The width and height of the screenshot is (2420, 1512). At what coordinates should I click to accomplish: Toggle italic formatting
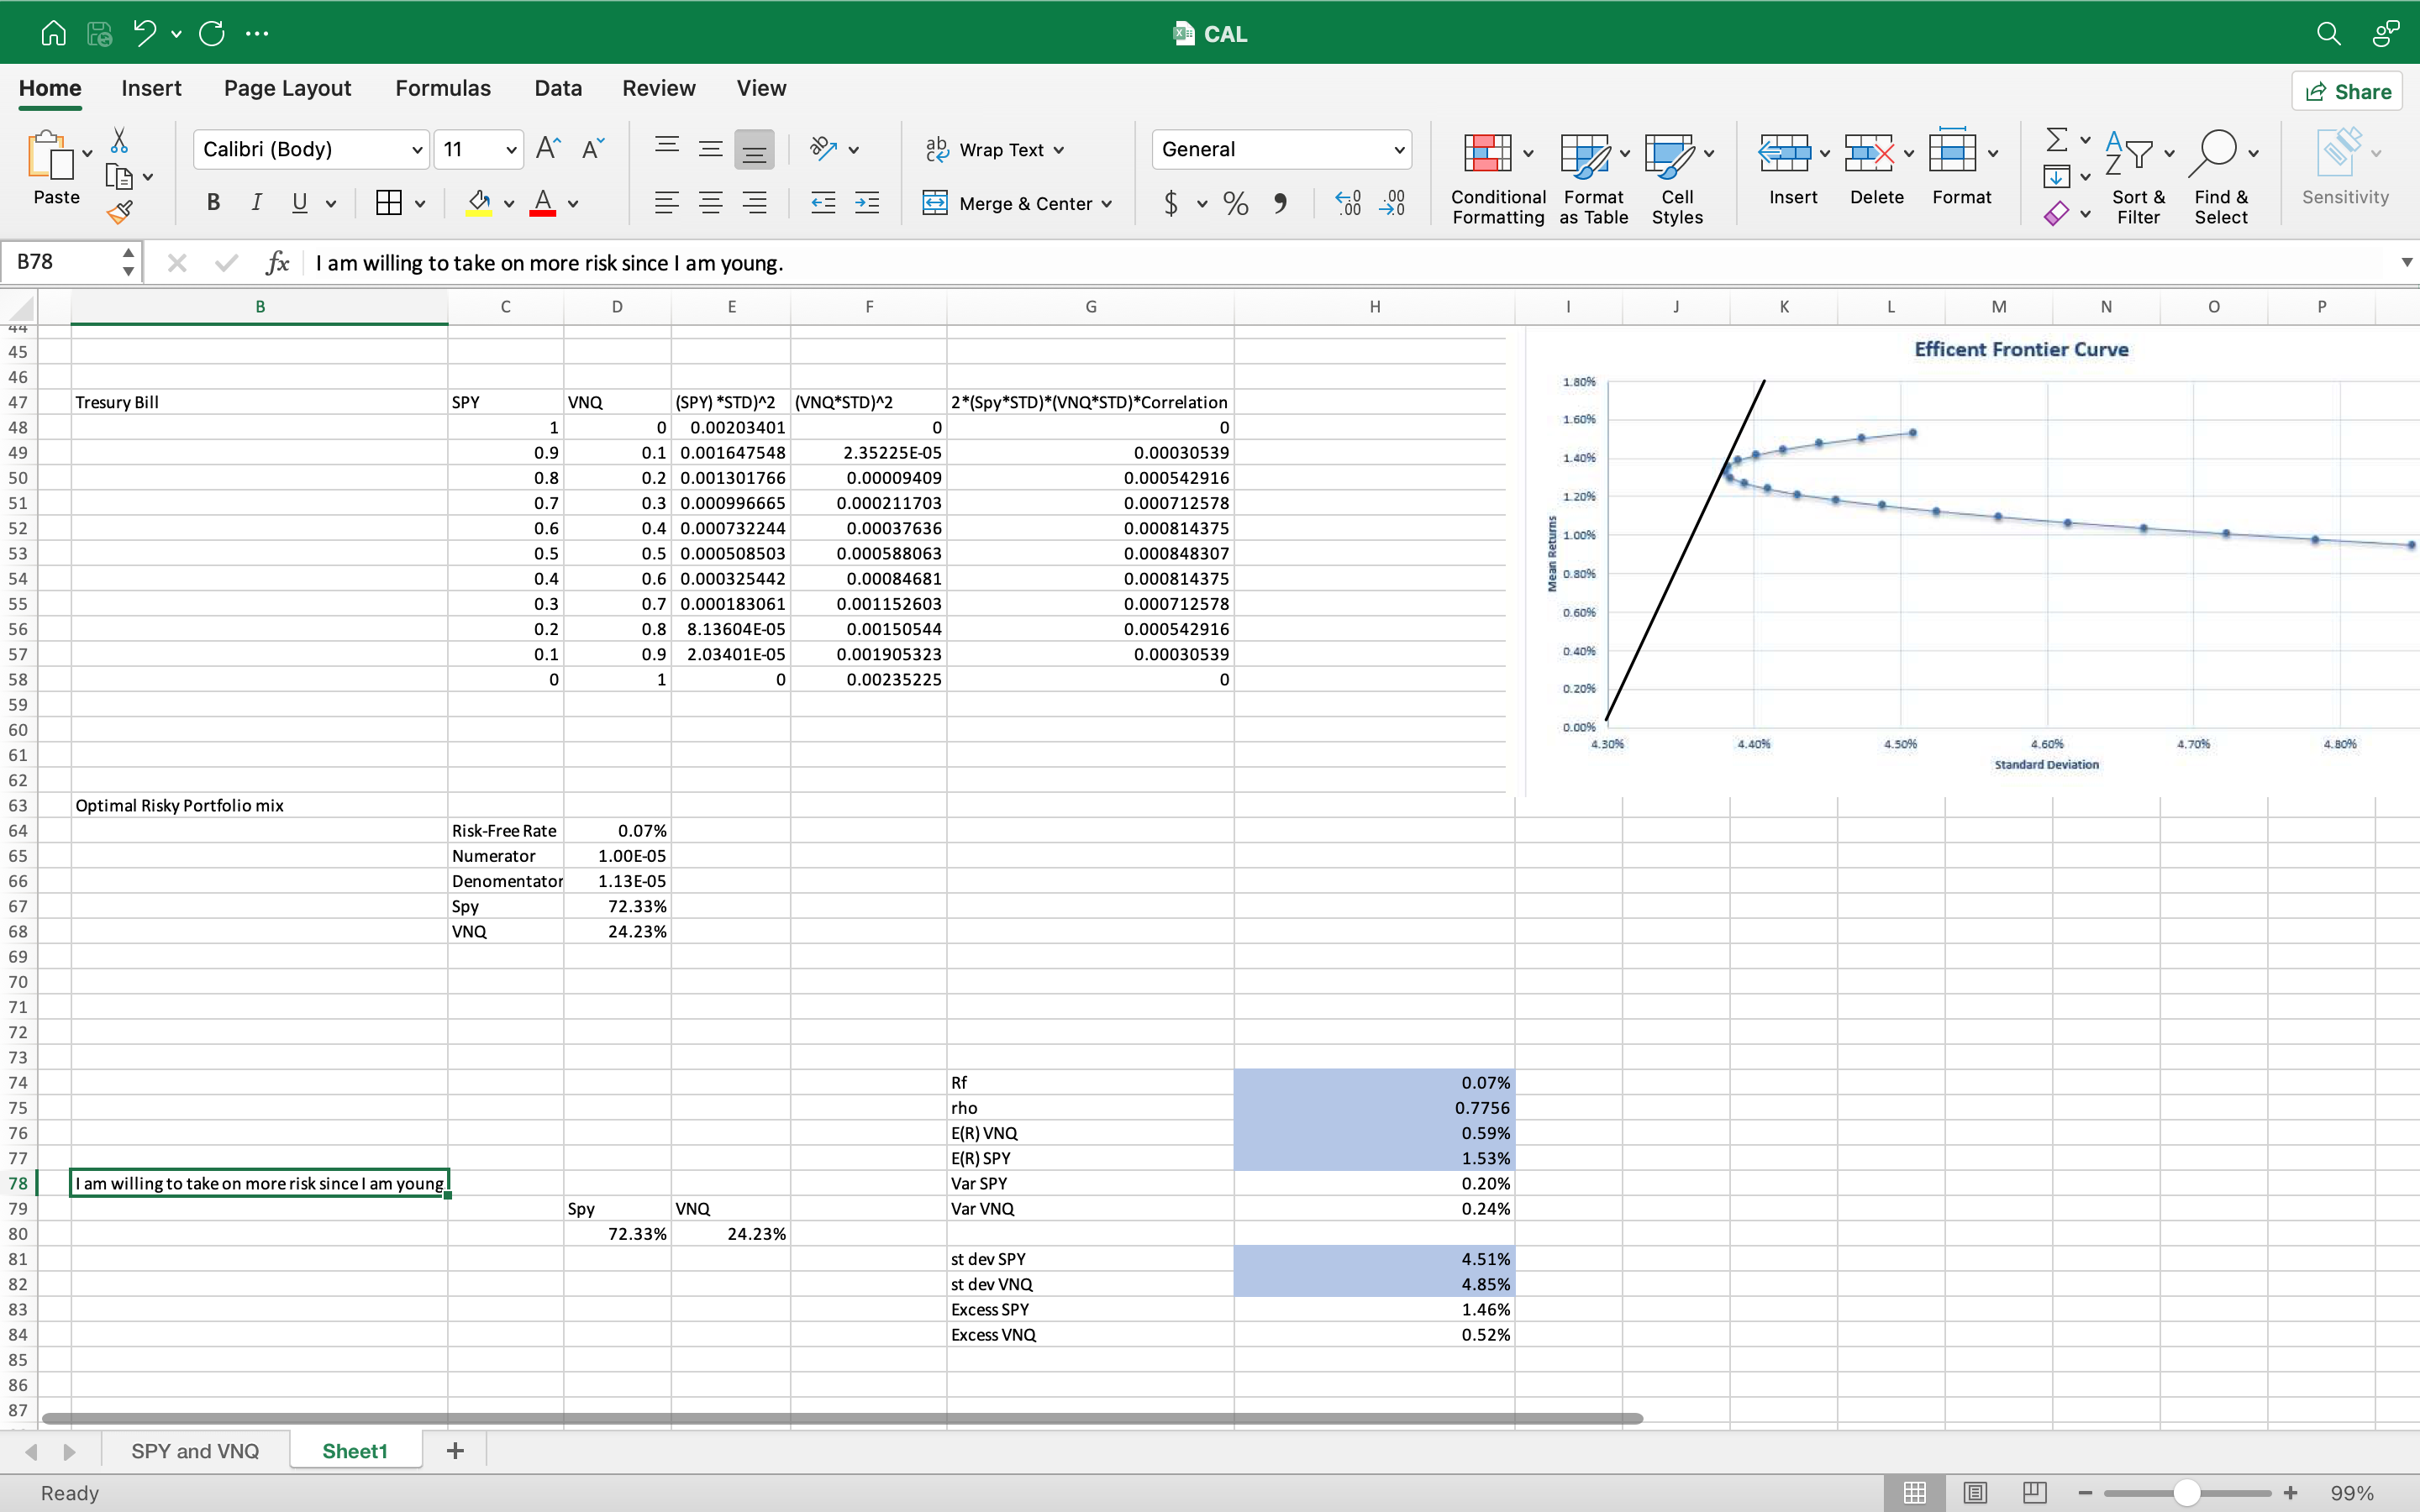point(256,203)
